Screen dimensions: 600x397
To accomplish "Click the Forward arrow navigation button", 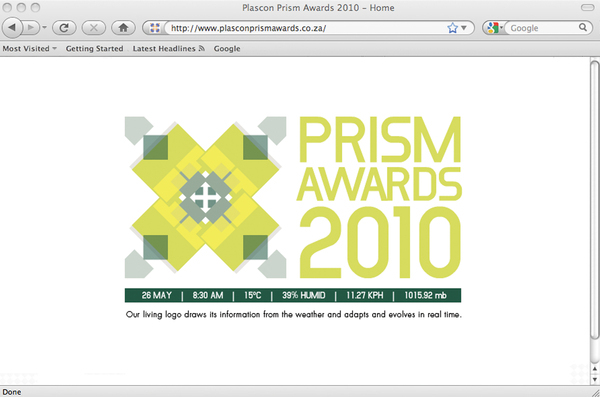I will coord(31,28).
